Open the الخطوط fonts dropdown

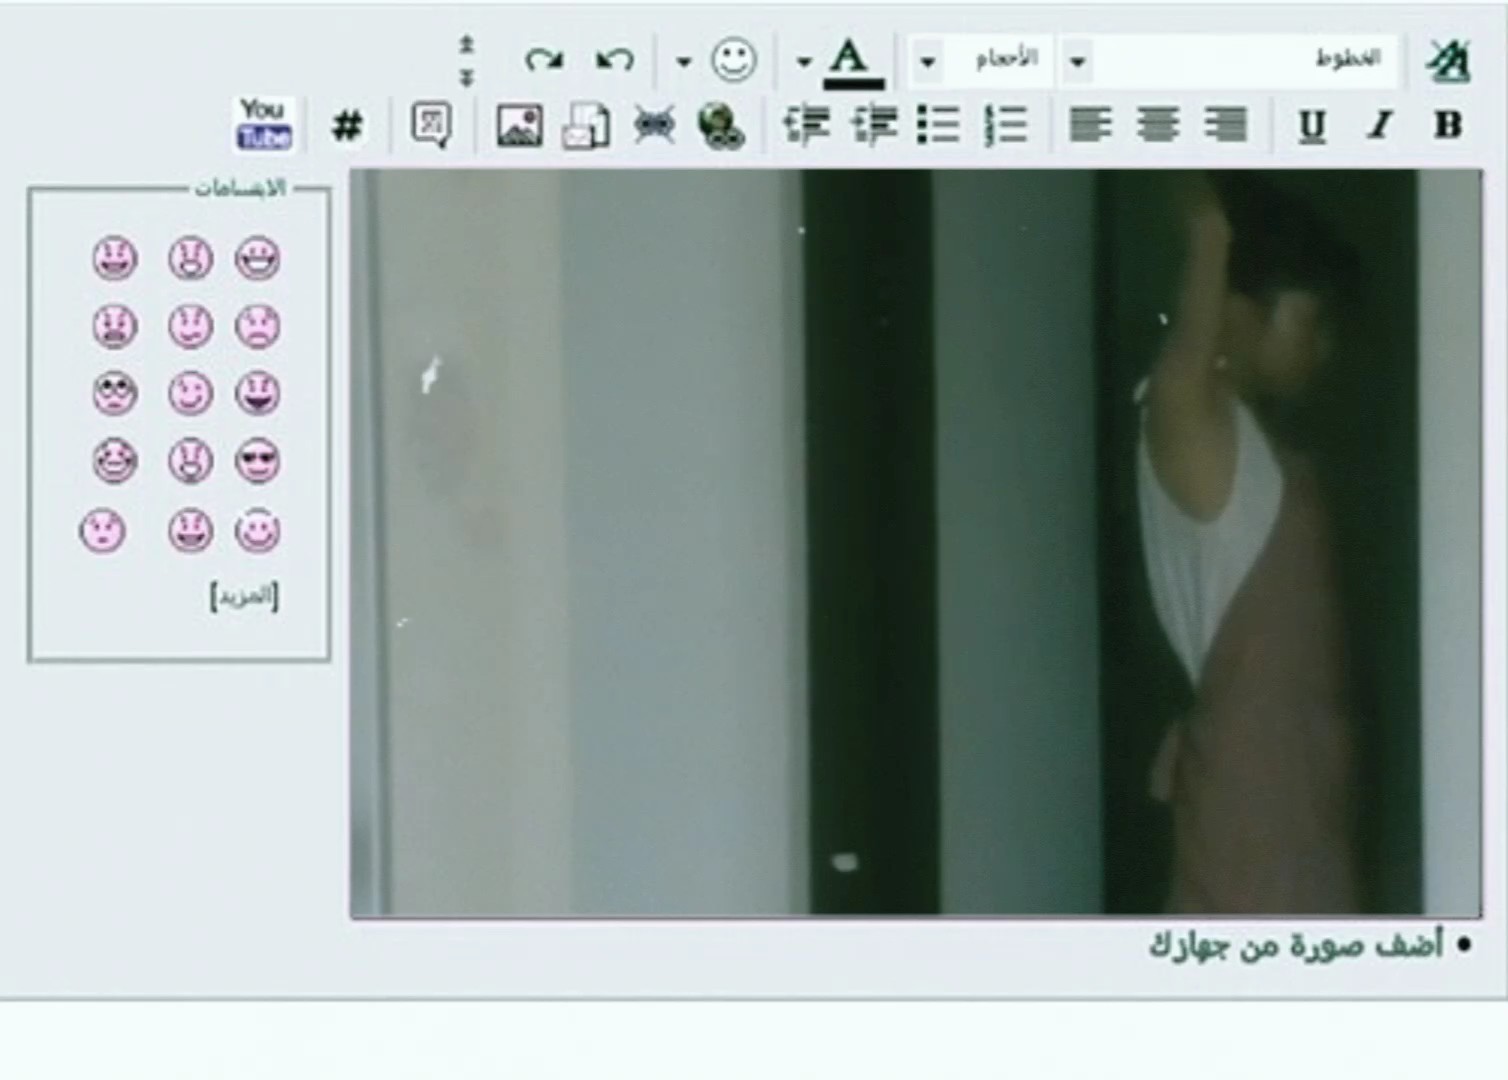[1078, 61]
